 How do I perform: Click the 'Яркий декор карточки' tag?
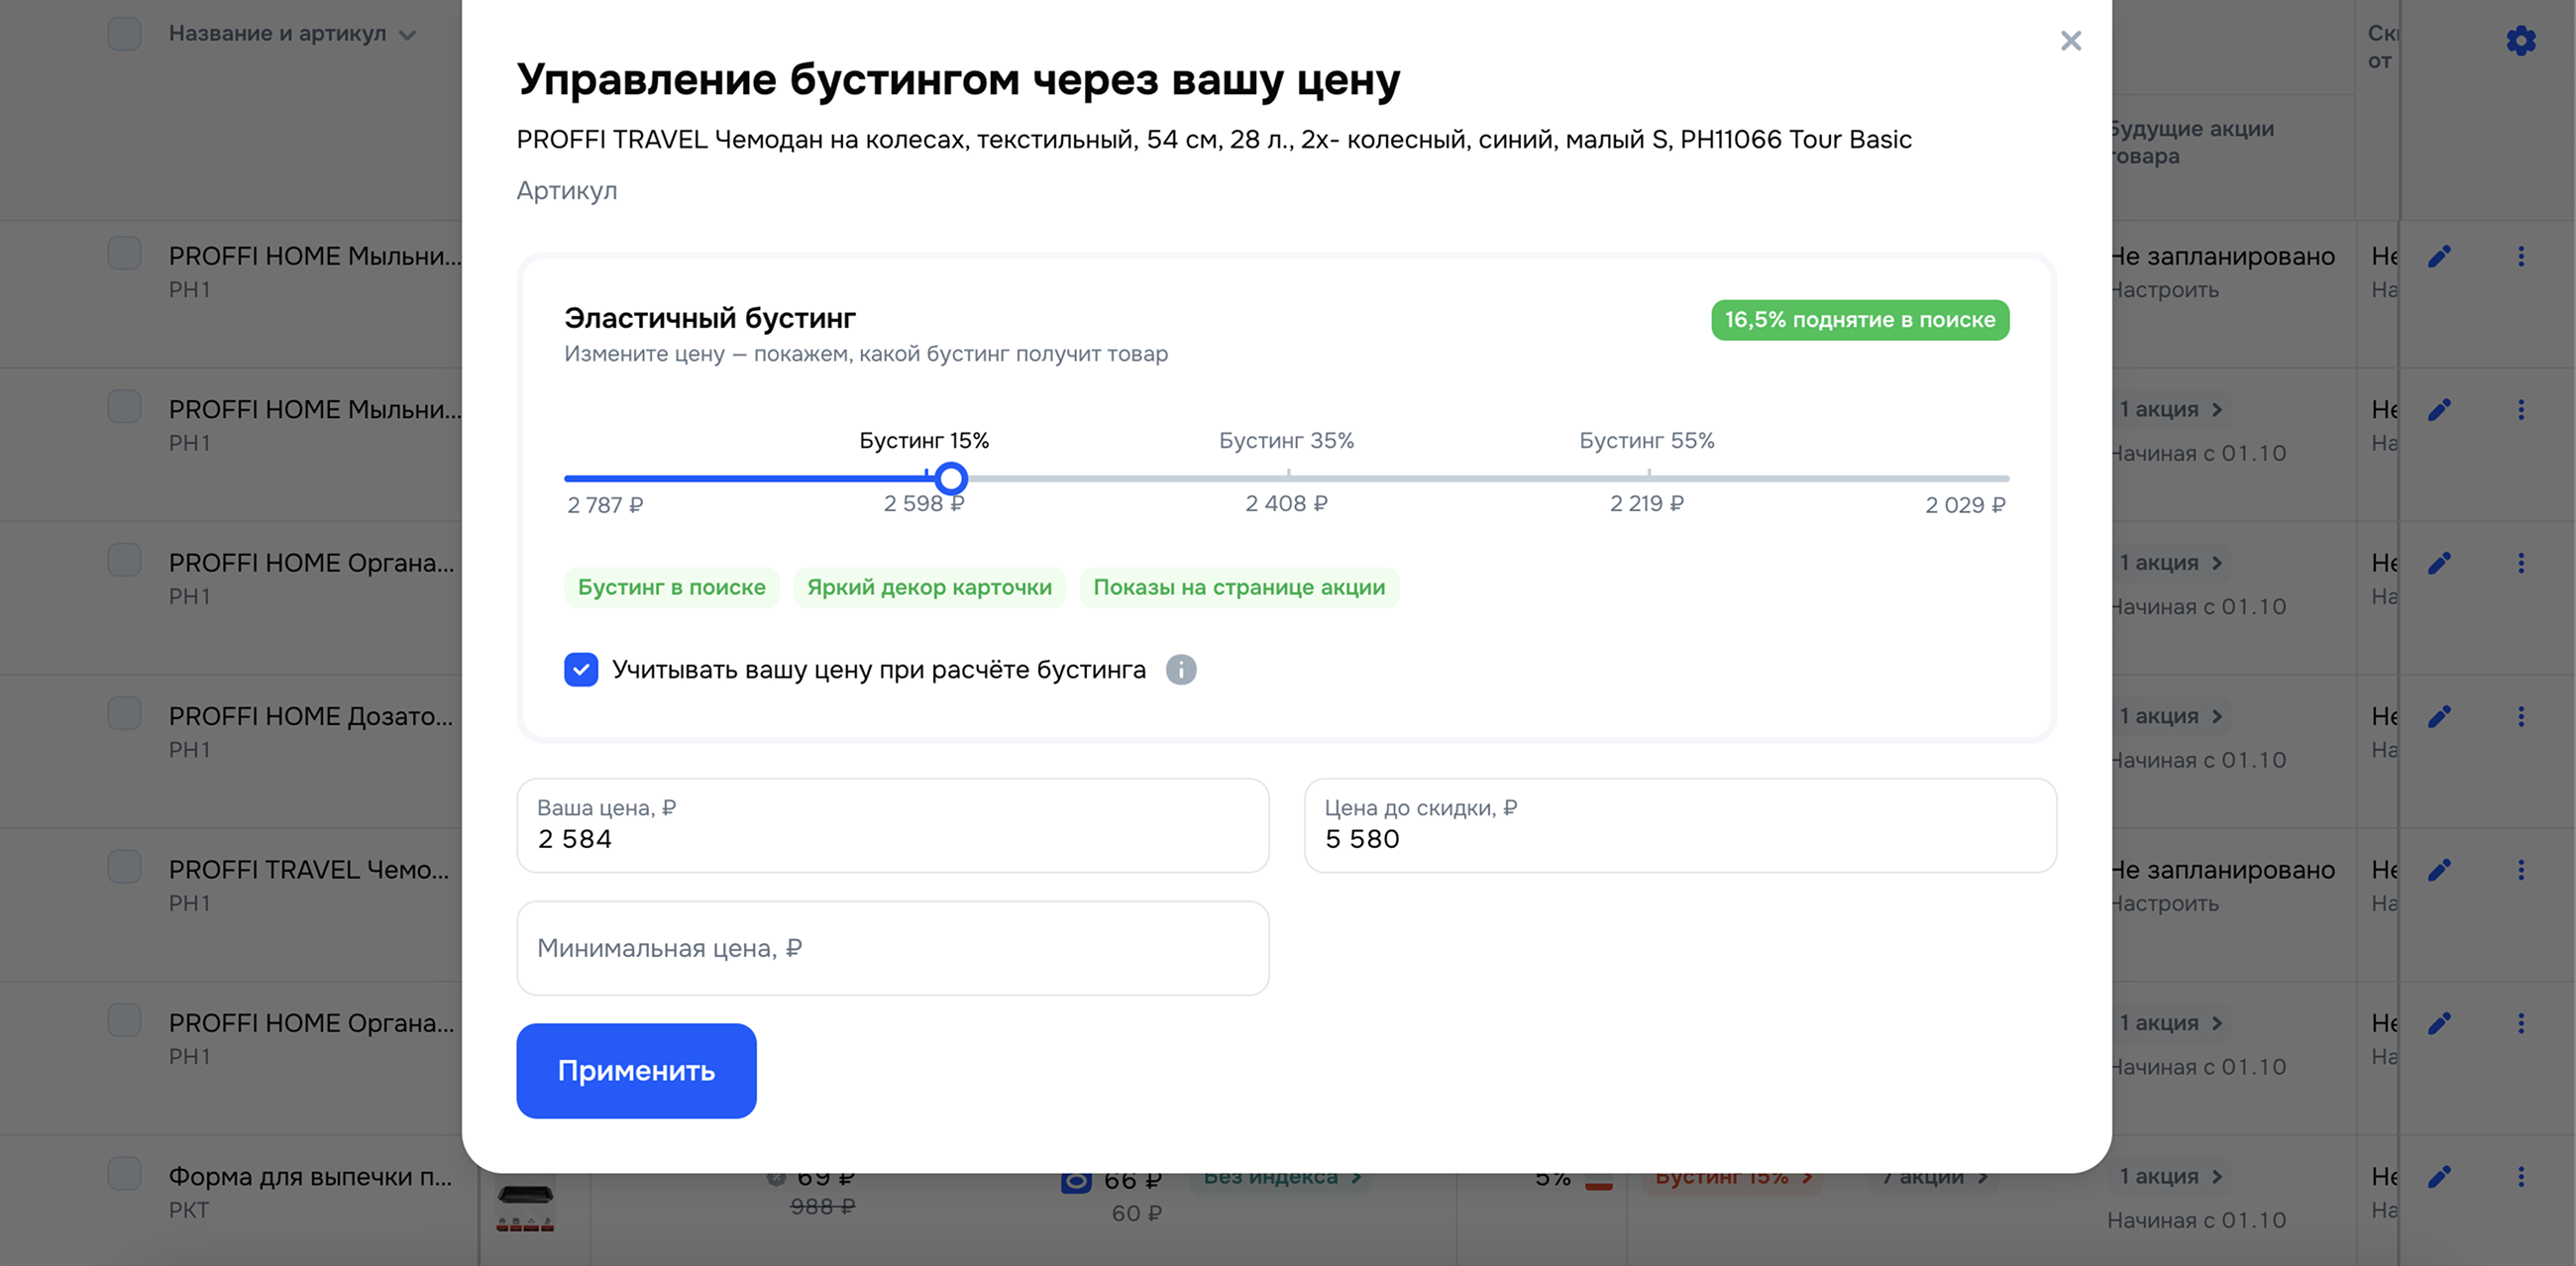[929, 587]
